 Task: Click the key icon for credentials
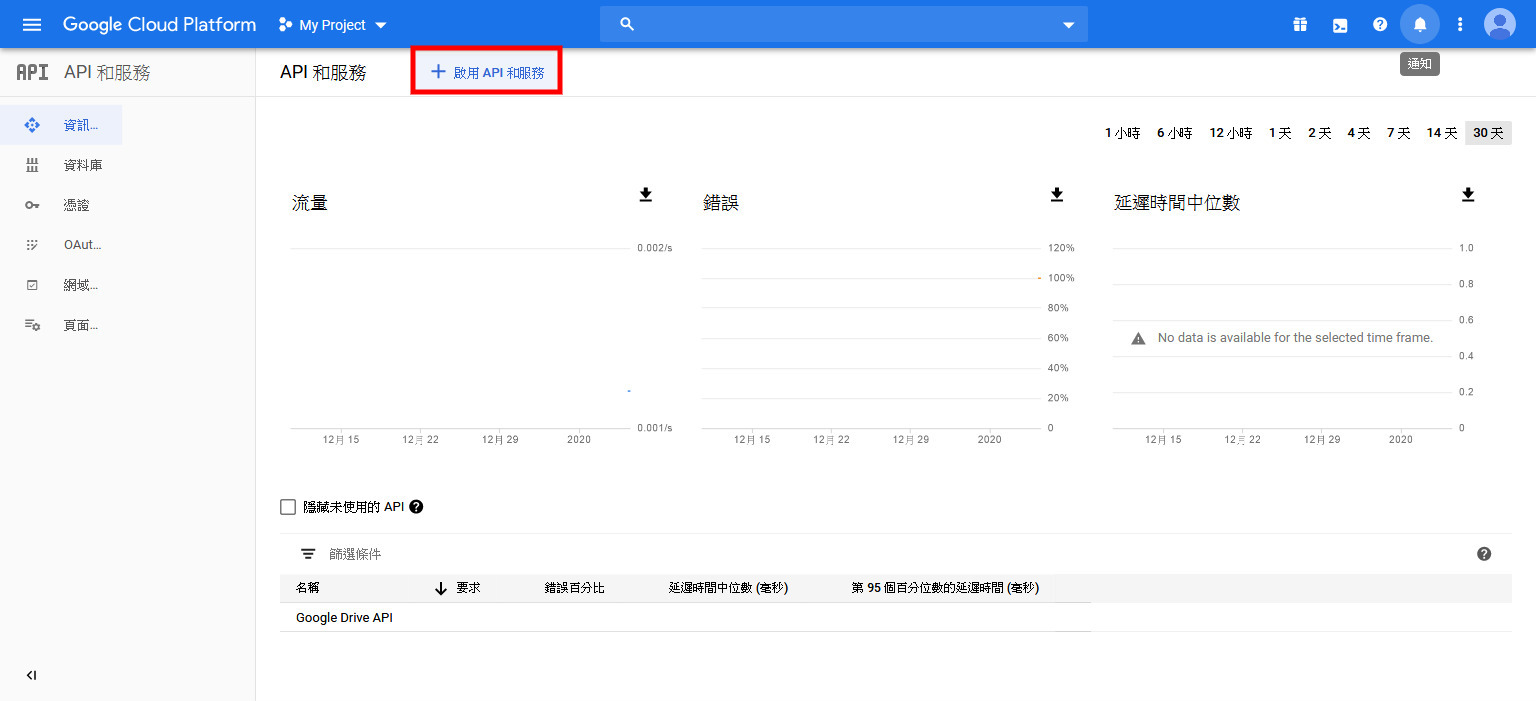(32, 205)
